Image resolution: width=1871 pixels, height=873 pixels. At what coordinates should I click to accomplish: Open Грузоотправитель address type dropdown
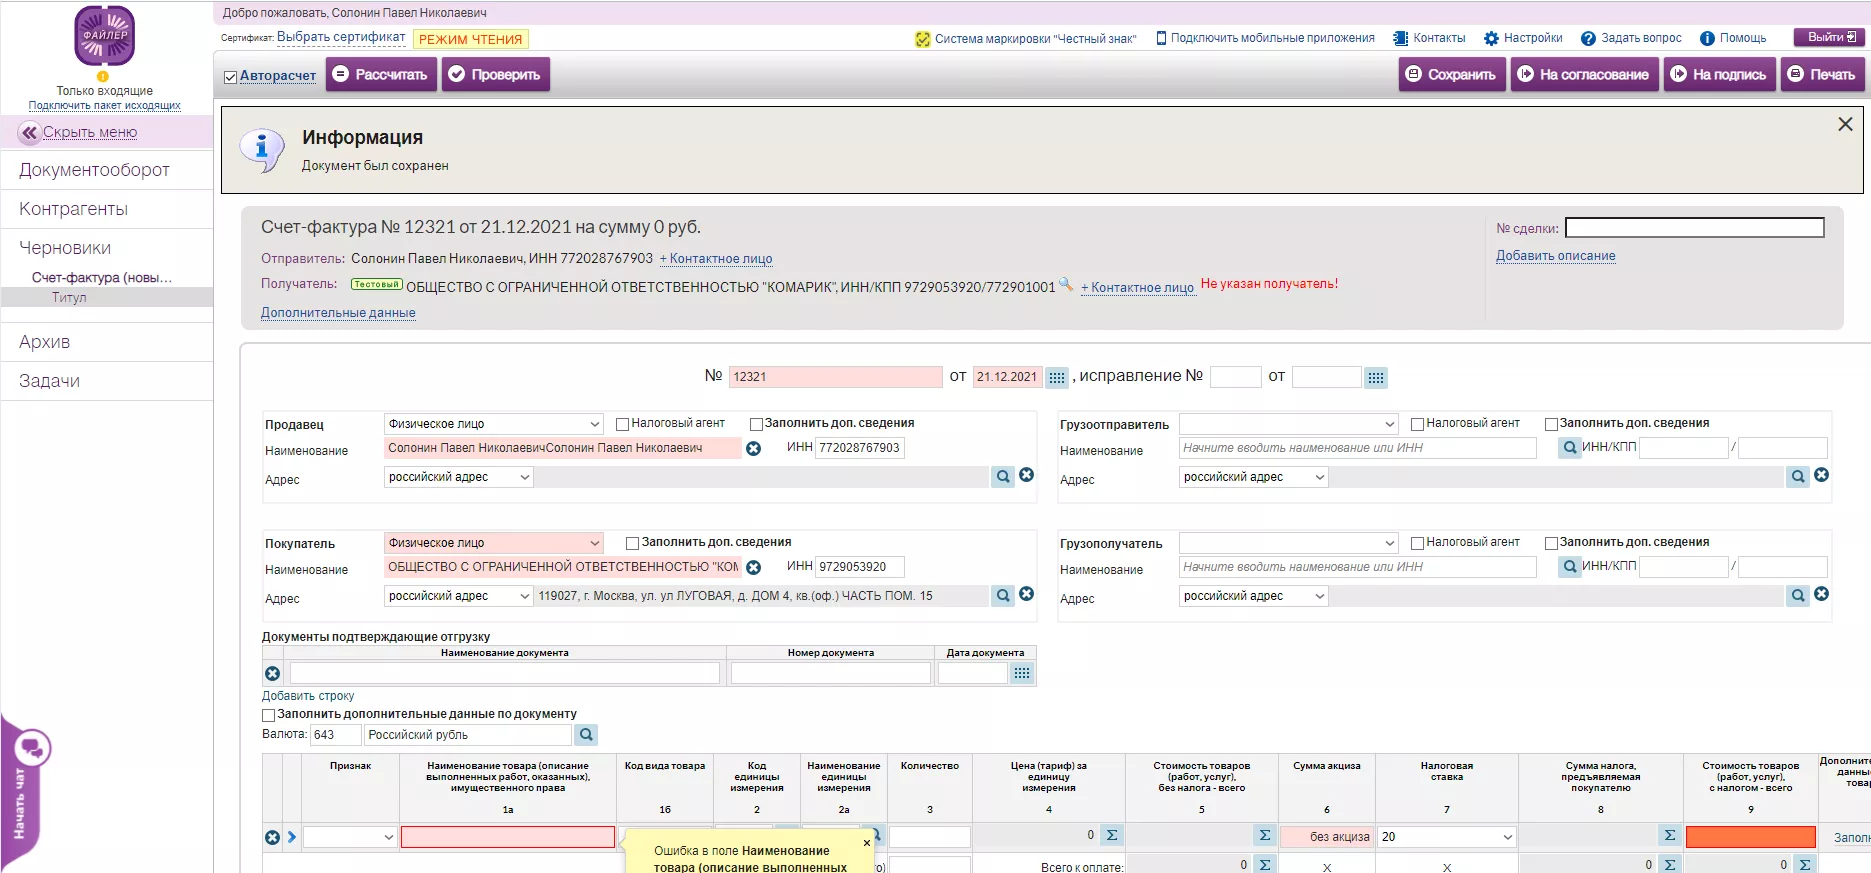(x=1254, y=477)
